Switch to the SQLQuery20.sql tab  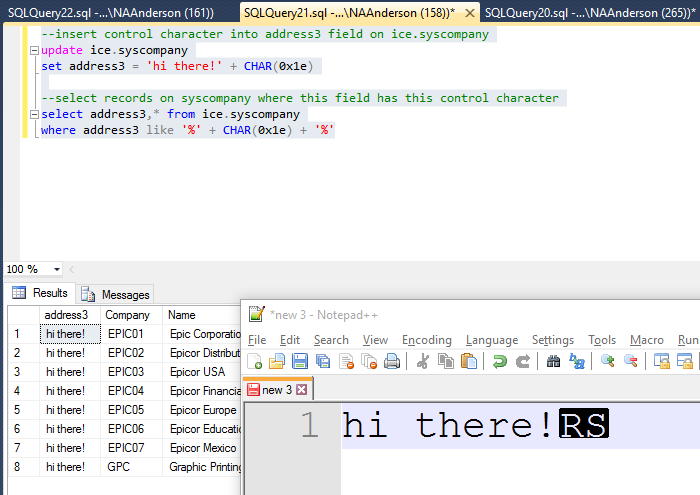pyautogui.click(x=590, y=13)
